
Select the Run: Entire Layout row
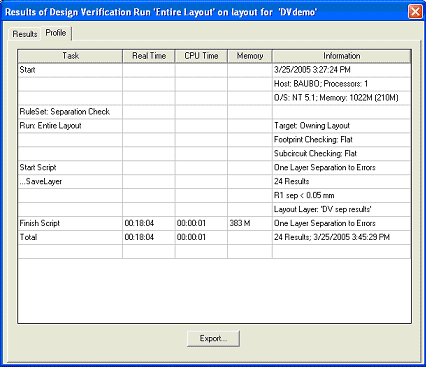tap(214, 126)
